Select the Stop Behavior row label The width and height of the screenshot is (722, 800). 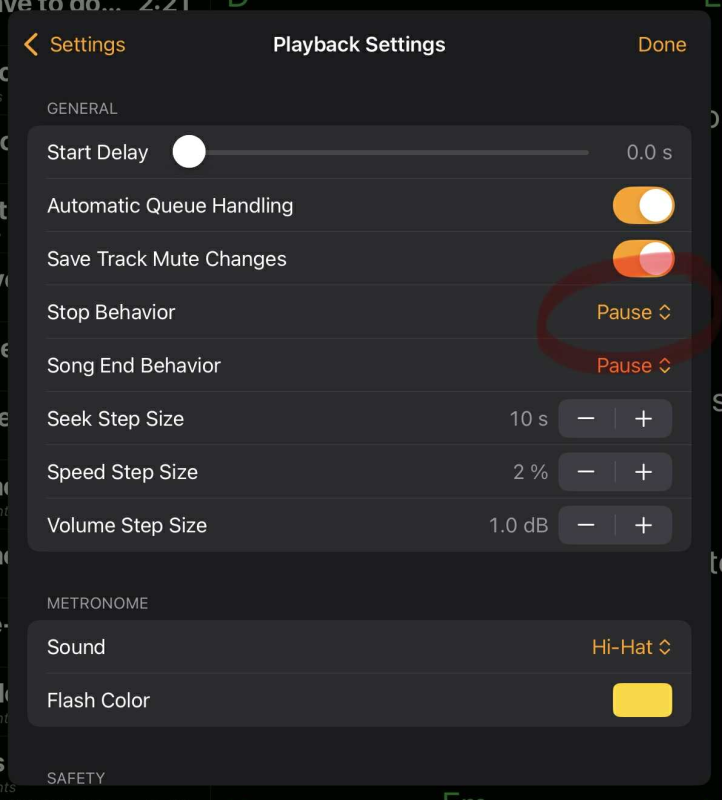pyautogui.click(x=111, y=312)
